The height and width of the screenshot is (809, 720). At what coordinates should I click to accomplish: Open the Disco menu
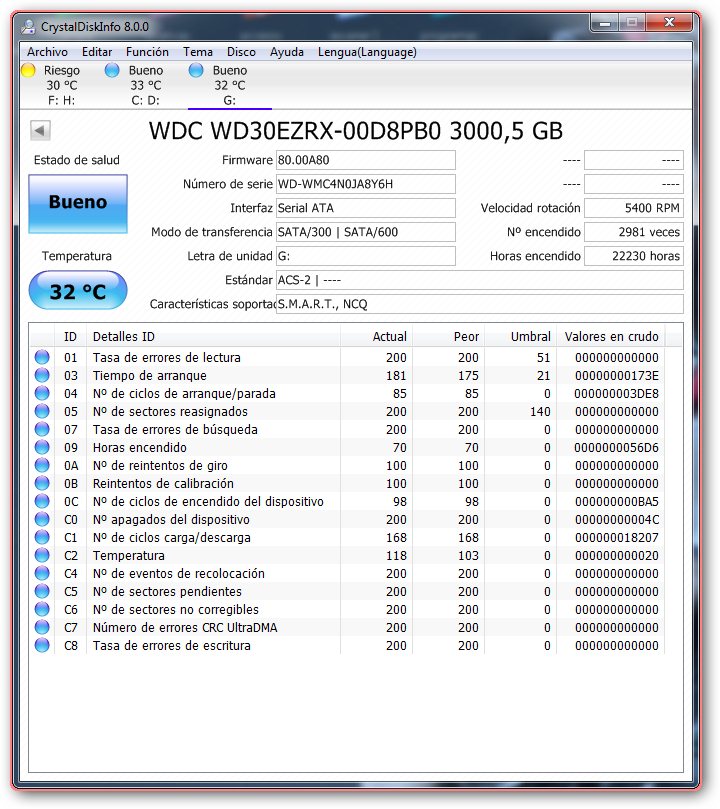tap(241, 52)
